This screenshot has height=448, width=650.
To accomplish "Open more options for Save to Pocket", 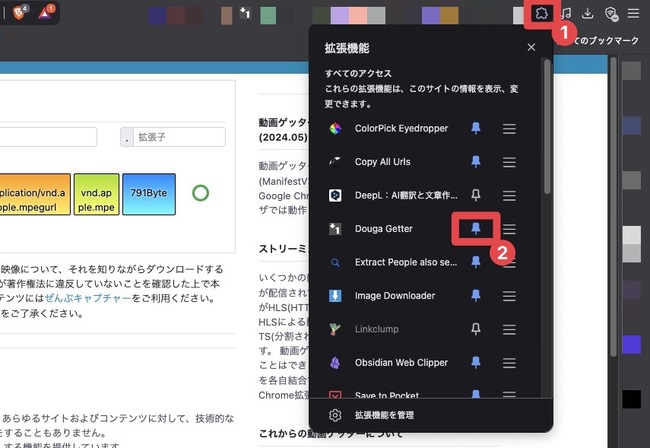I will [x=509, y=394].
